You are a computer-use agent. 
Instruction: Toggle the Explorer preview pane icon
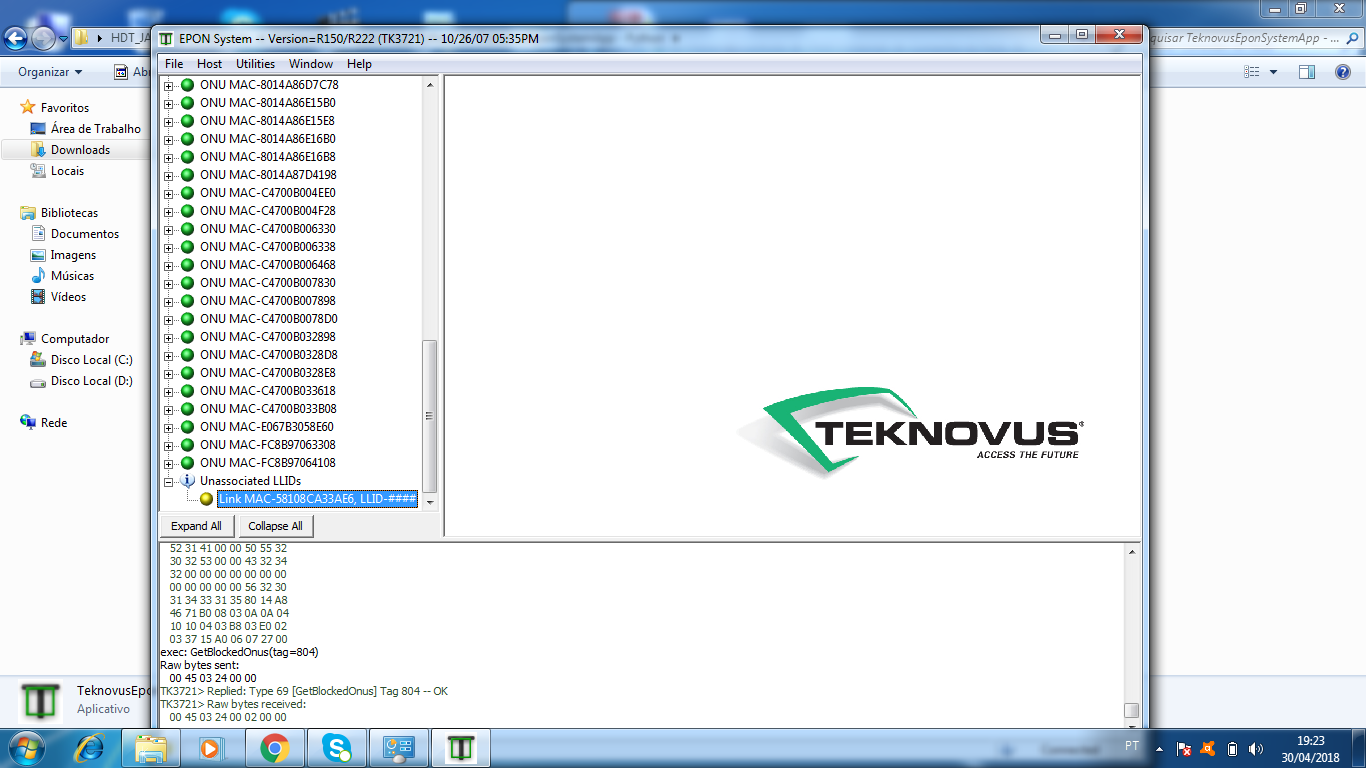1306,72
